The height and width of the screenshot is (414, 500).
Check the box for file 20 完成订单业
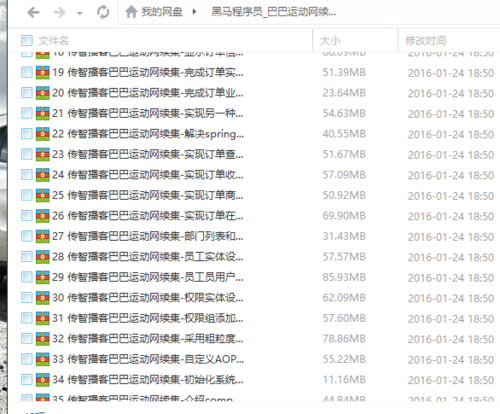click(x=27, y=93)
